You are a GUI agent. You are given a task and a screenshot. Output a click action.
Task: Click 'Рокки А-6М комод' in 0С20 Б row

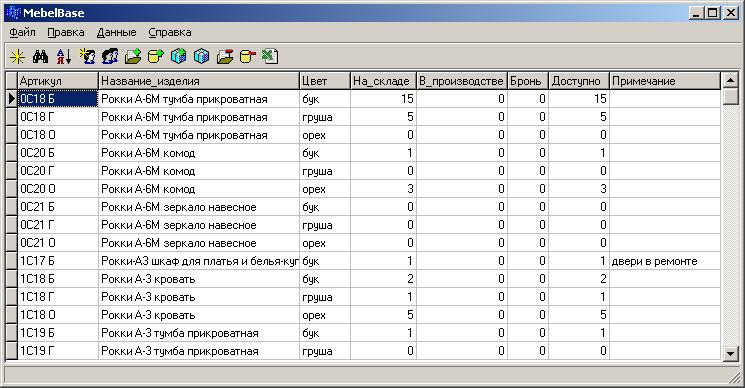(199, 153)
